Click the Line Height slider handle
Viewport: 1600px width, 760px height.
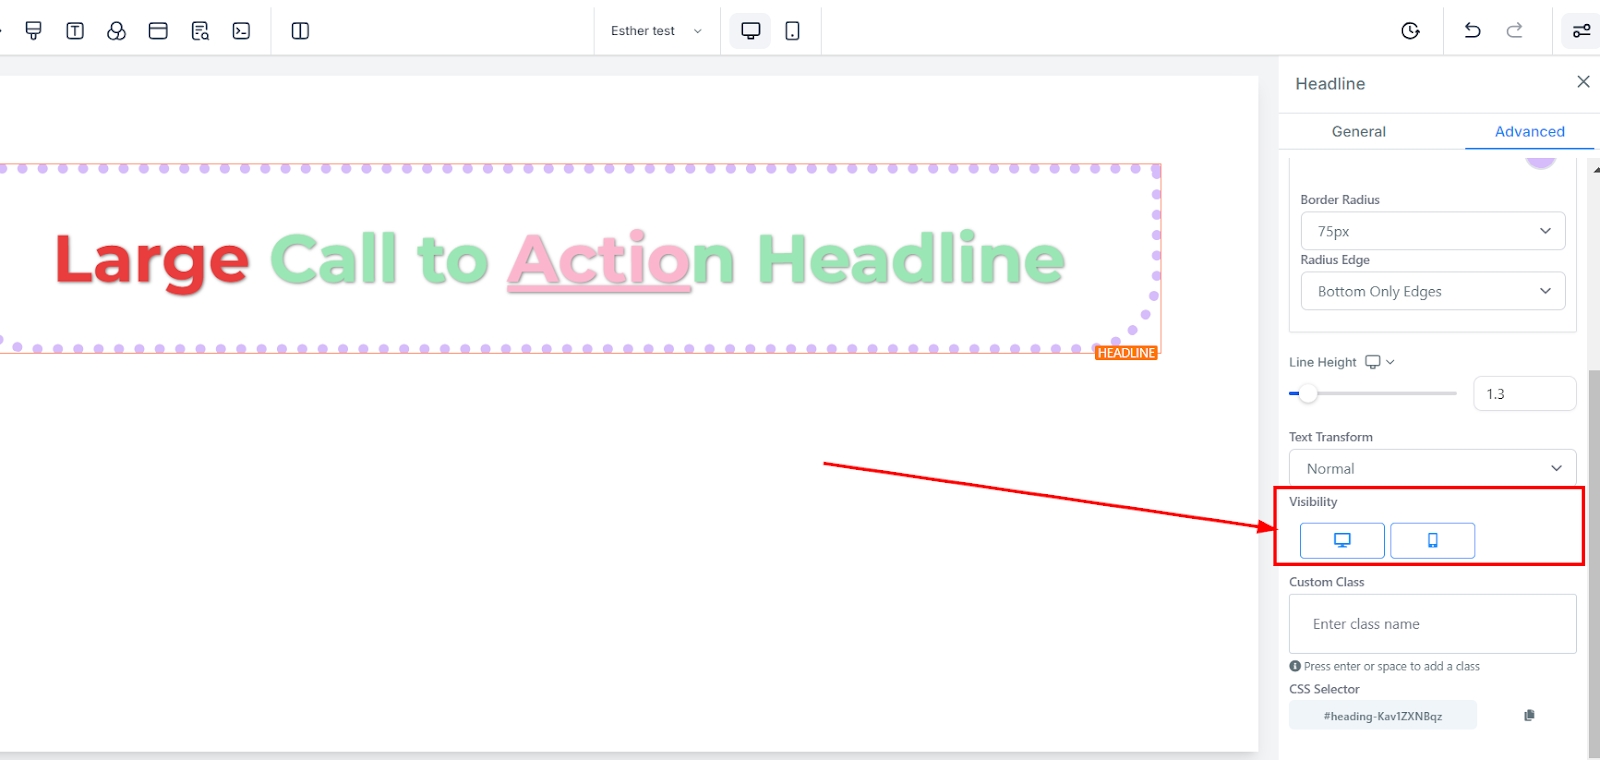point(1308,393)
